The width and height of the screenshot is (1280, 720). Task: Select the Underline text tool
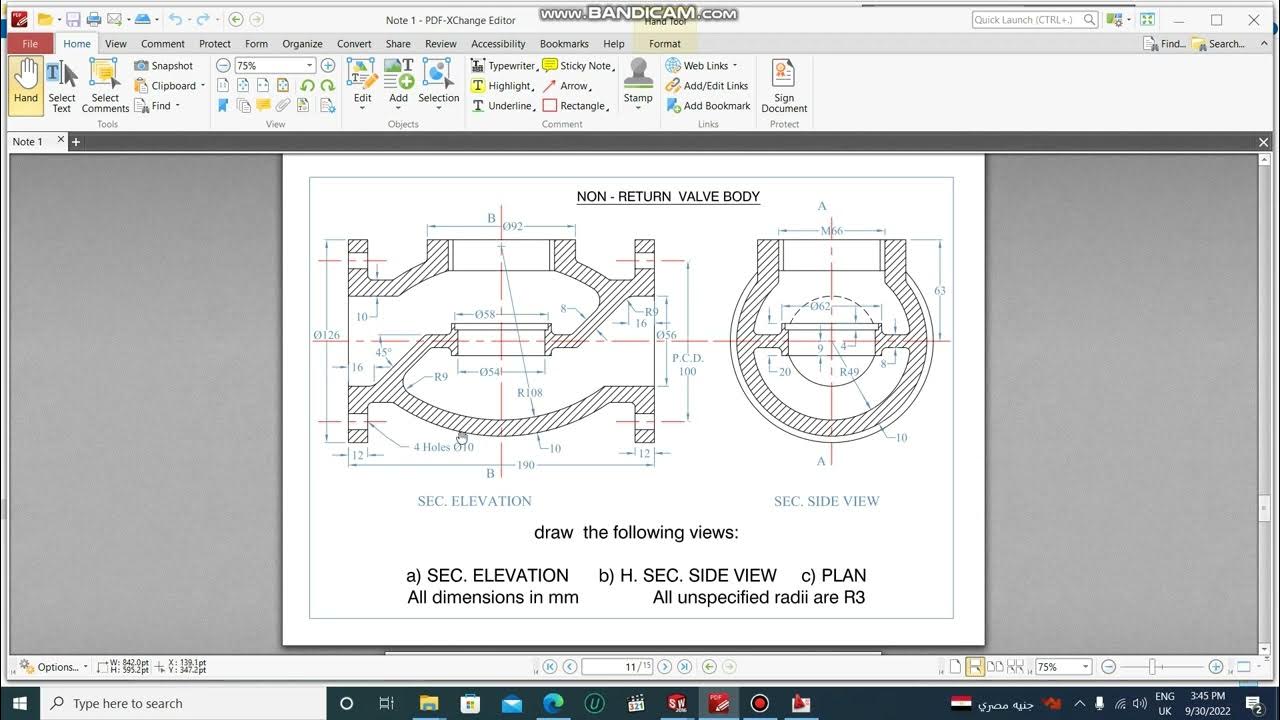pos(502,106)
